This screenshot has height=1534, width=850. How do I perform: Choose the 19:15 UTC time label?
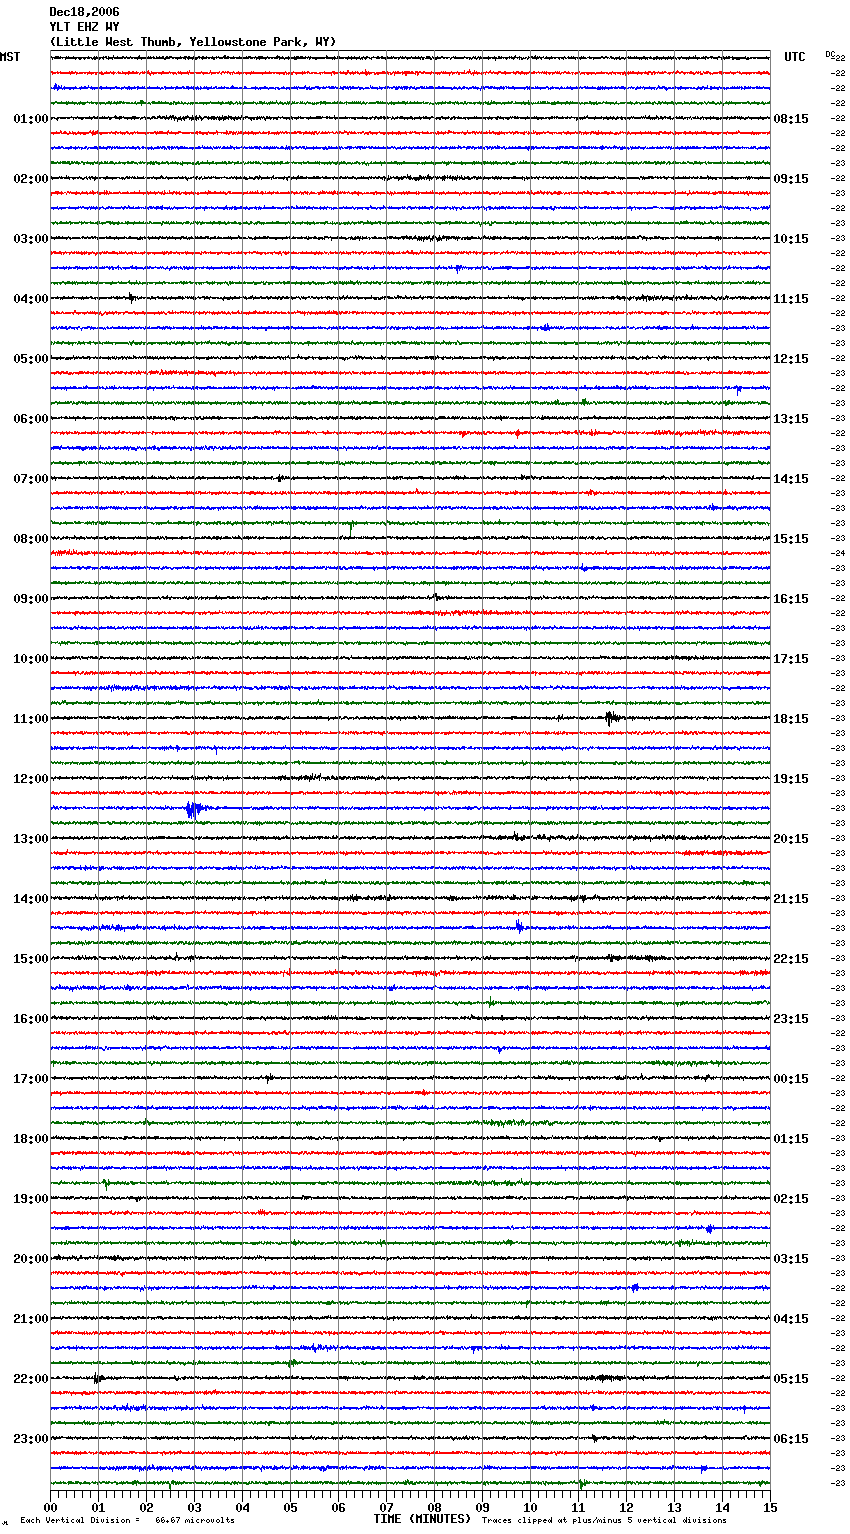coord(791,779)
